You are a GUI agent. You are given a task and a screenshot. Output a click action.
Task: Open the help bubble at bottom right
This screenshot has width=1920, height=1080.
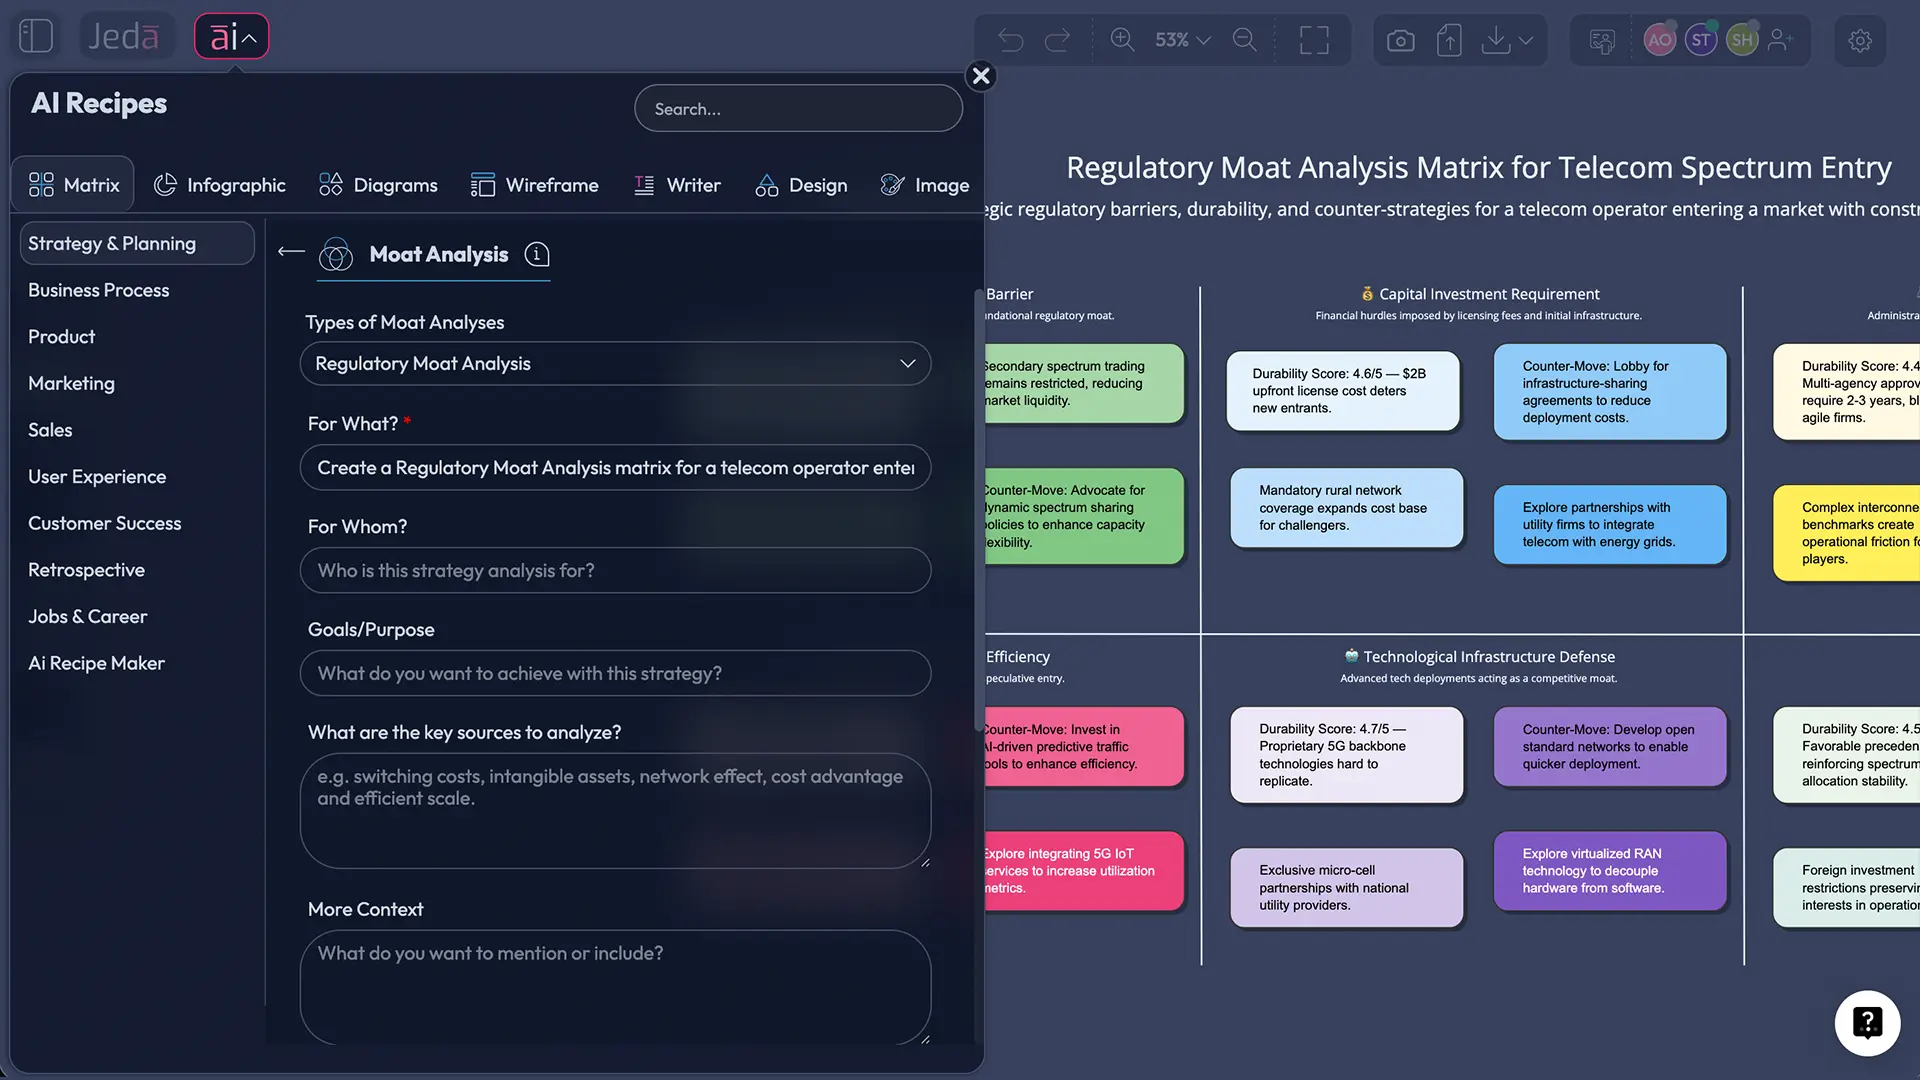click(1867, 1023)
